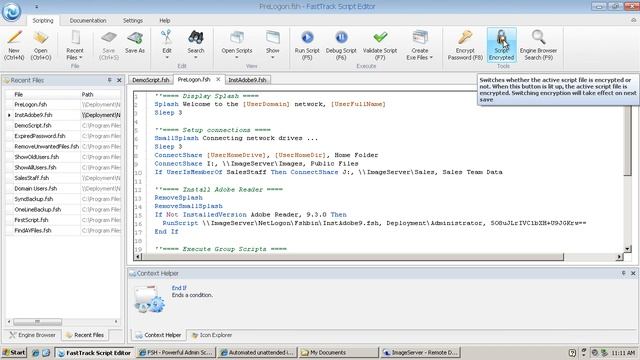Screen dimensions: 640x360
Task: Click the Path column header
Action: (x=100, y=94)
